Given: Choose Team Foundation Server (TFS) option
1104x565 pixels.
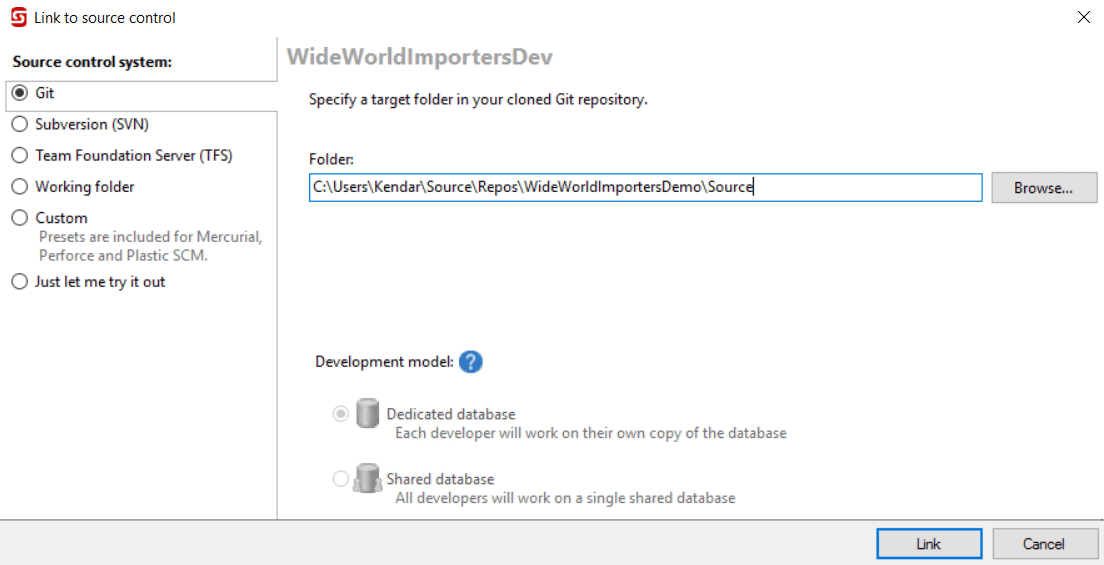Looking at the screenshot, I should [20, 155].
